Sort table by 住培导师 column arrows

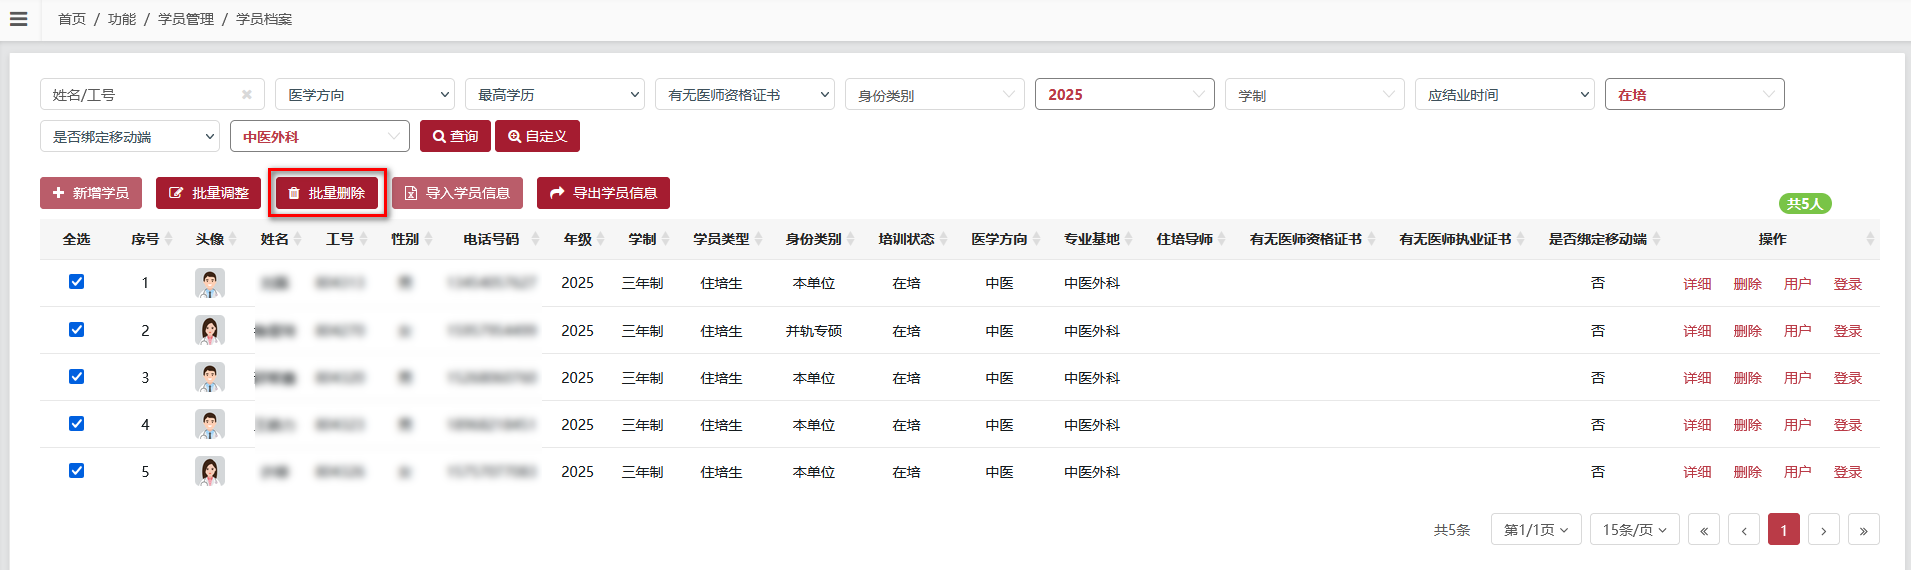(x=1222, y=239)
